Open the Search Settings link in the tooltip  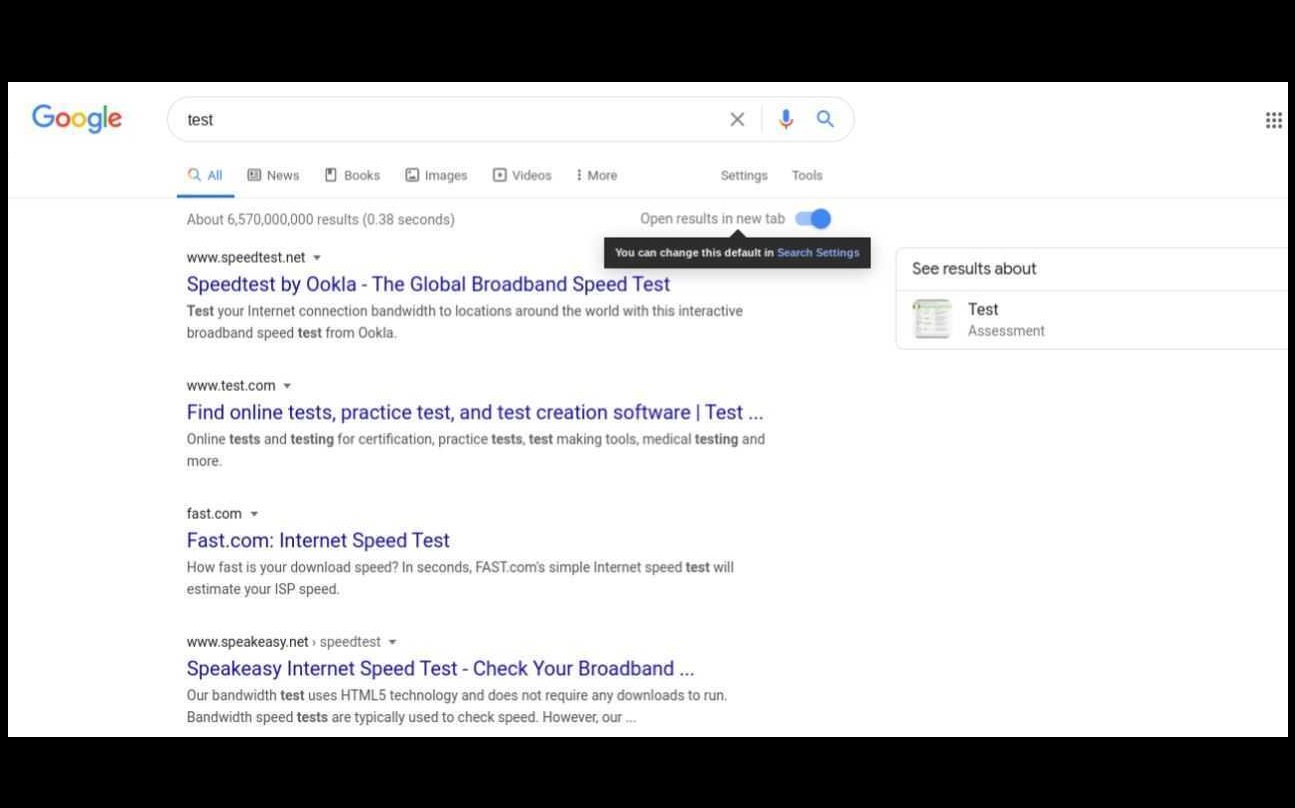coord(818,253)
